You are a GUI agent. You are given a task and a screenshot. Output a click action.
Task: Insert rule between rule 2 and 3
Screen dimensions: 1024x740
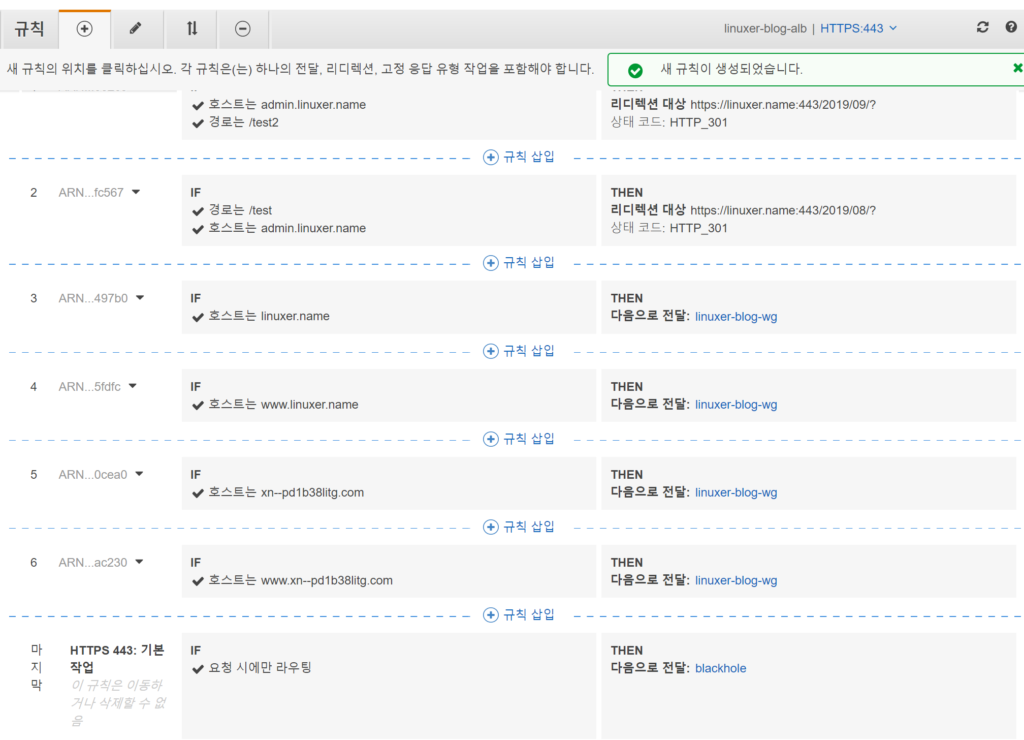pos(519,263)
